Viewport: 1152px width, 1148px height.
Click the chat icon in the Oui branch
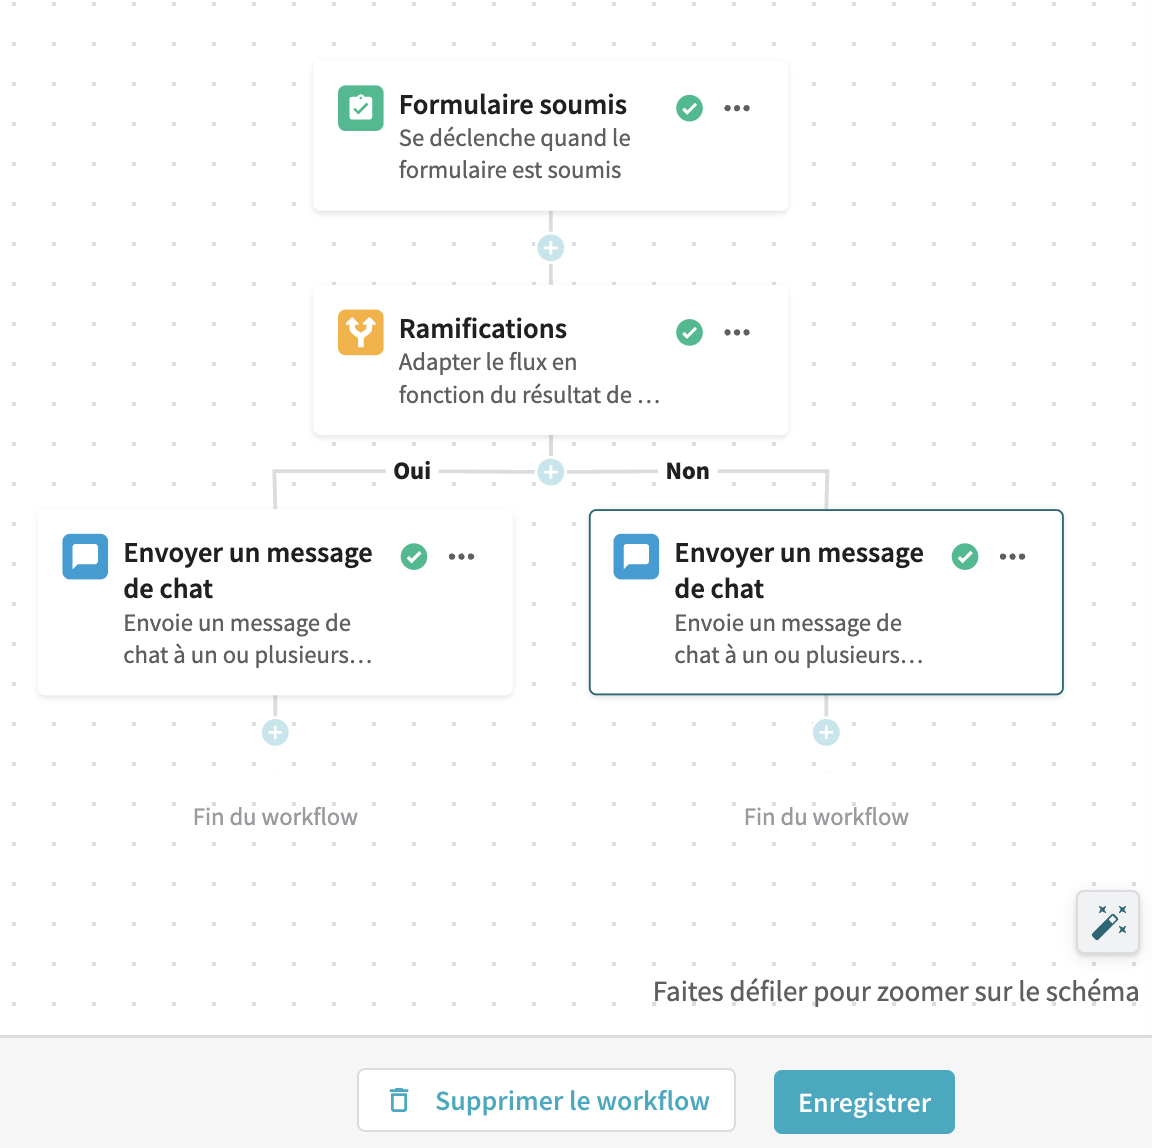[x=85, y=556]
